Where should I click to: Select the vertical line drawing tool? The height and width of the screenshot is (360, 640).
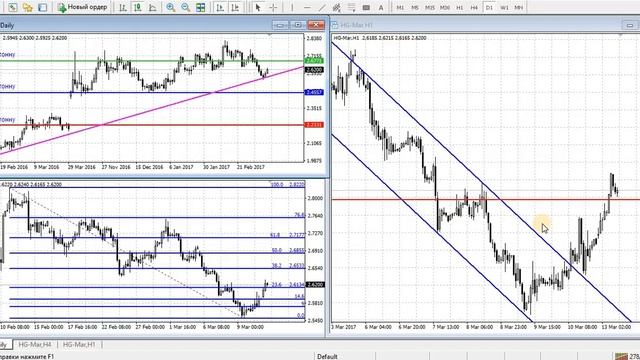[292, 7]
